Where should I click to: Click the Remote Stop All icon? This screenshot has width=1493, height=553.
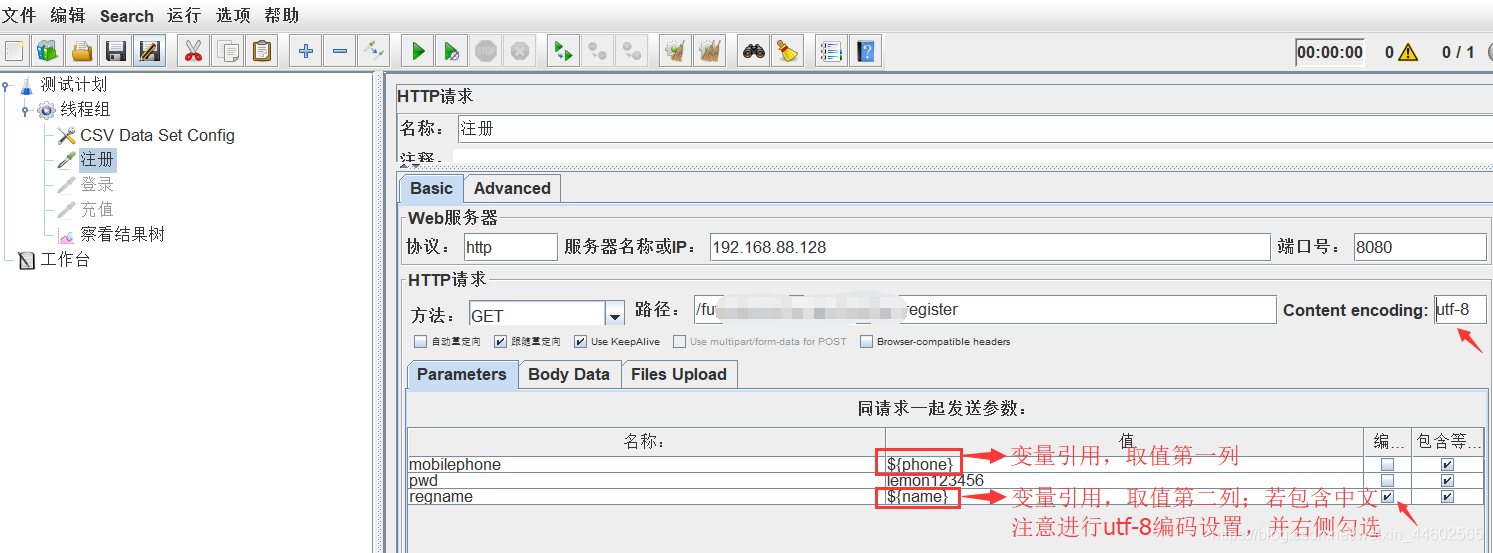(598, 50)
